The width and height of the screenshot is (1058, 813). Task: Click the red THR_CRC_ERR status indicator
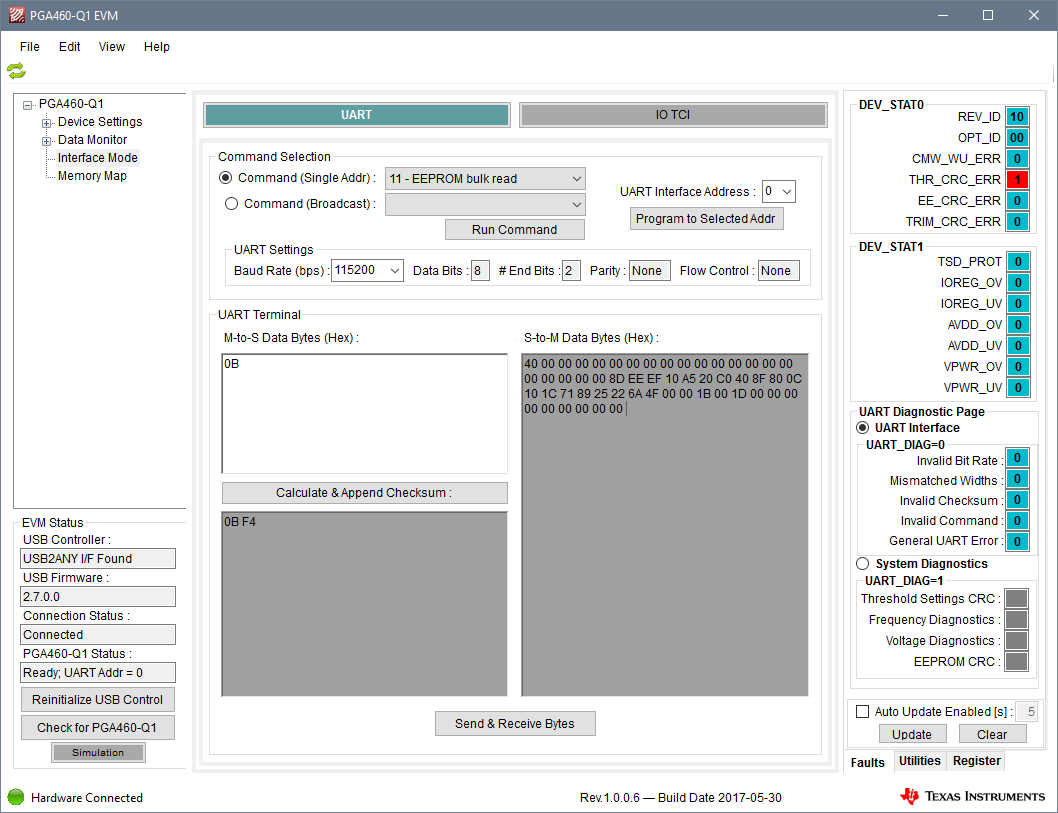coord(1017,179)
